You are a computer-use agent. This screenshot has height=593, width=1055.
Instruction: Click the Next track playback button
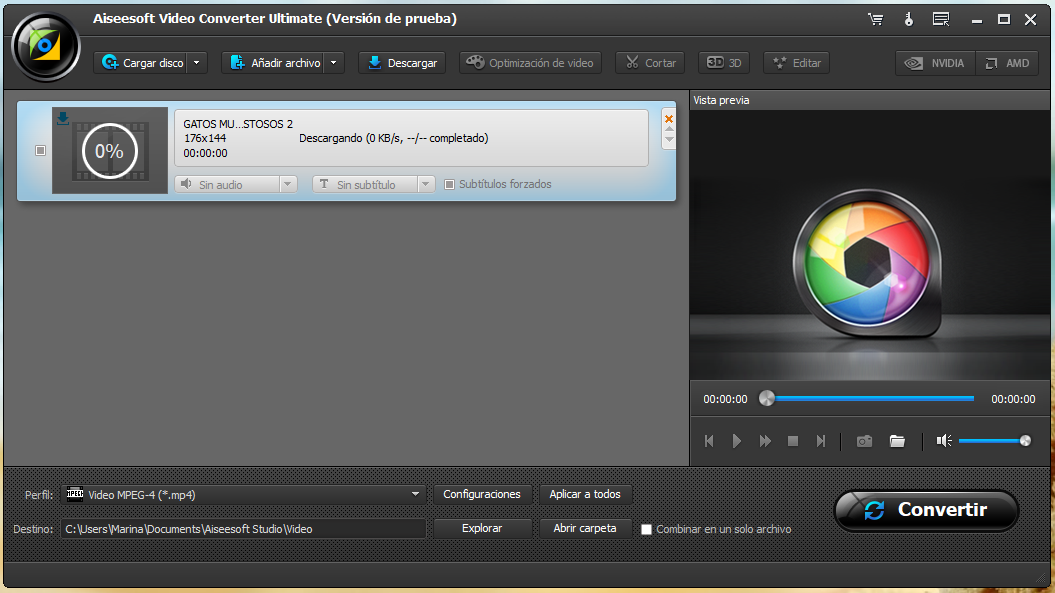[821, 441]
